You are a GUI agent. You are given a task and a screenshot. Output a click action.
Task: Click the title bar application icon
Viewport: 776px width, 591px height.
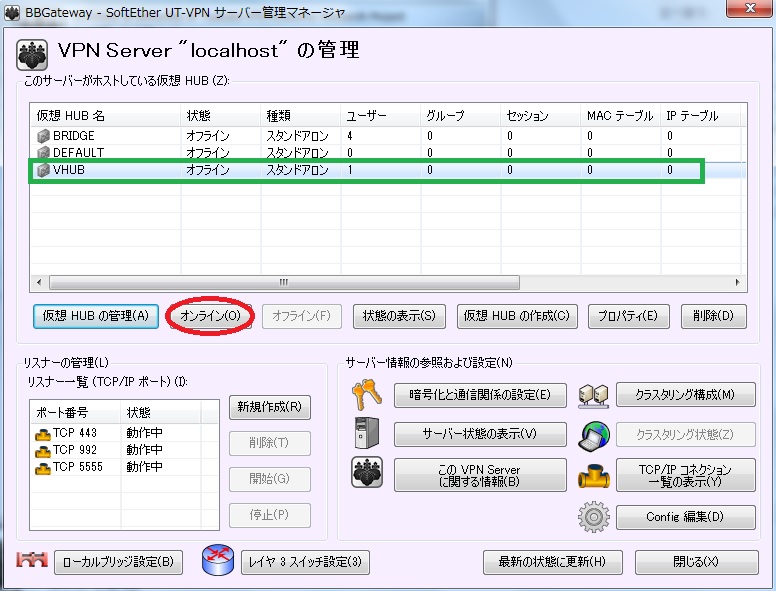pyautogui.click(x=12, y=12)
